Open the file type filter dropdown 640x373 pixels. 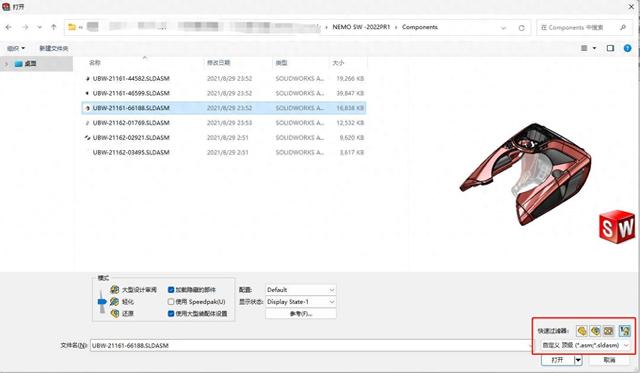(585, 345)
